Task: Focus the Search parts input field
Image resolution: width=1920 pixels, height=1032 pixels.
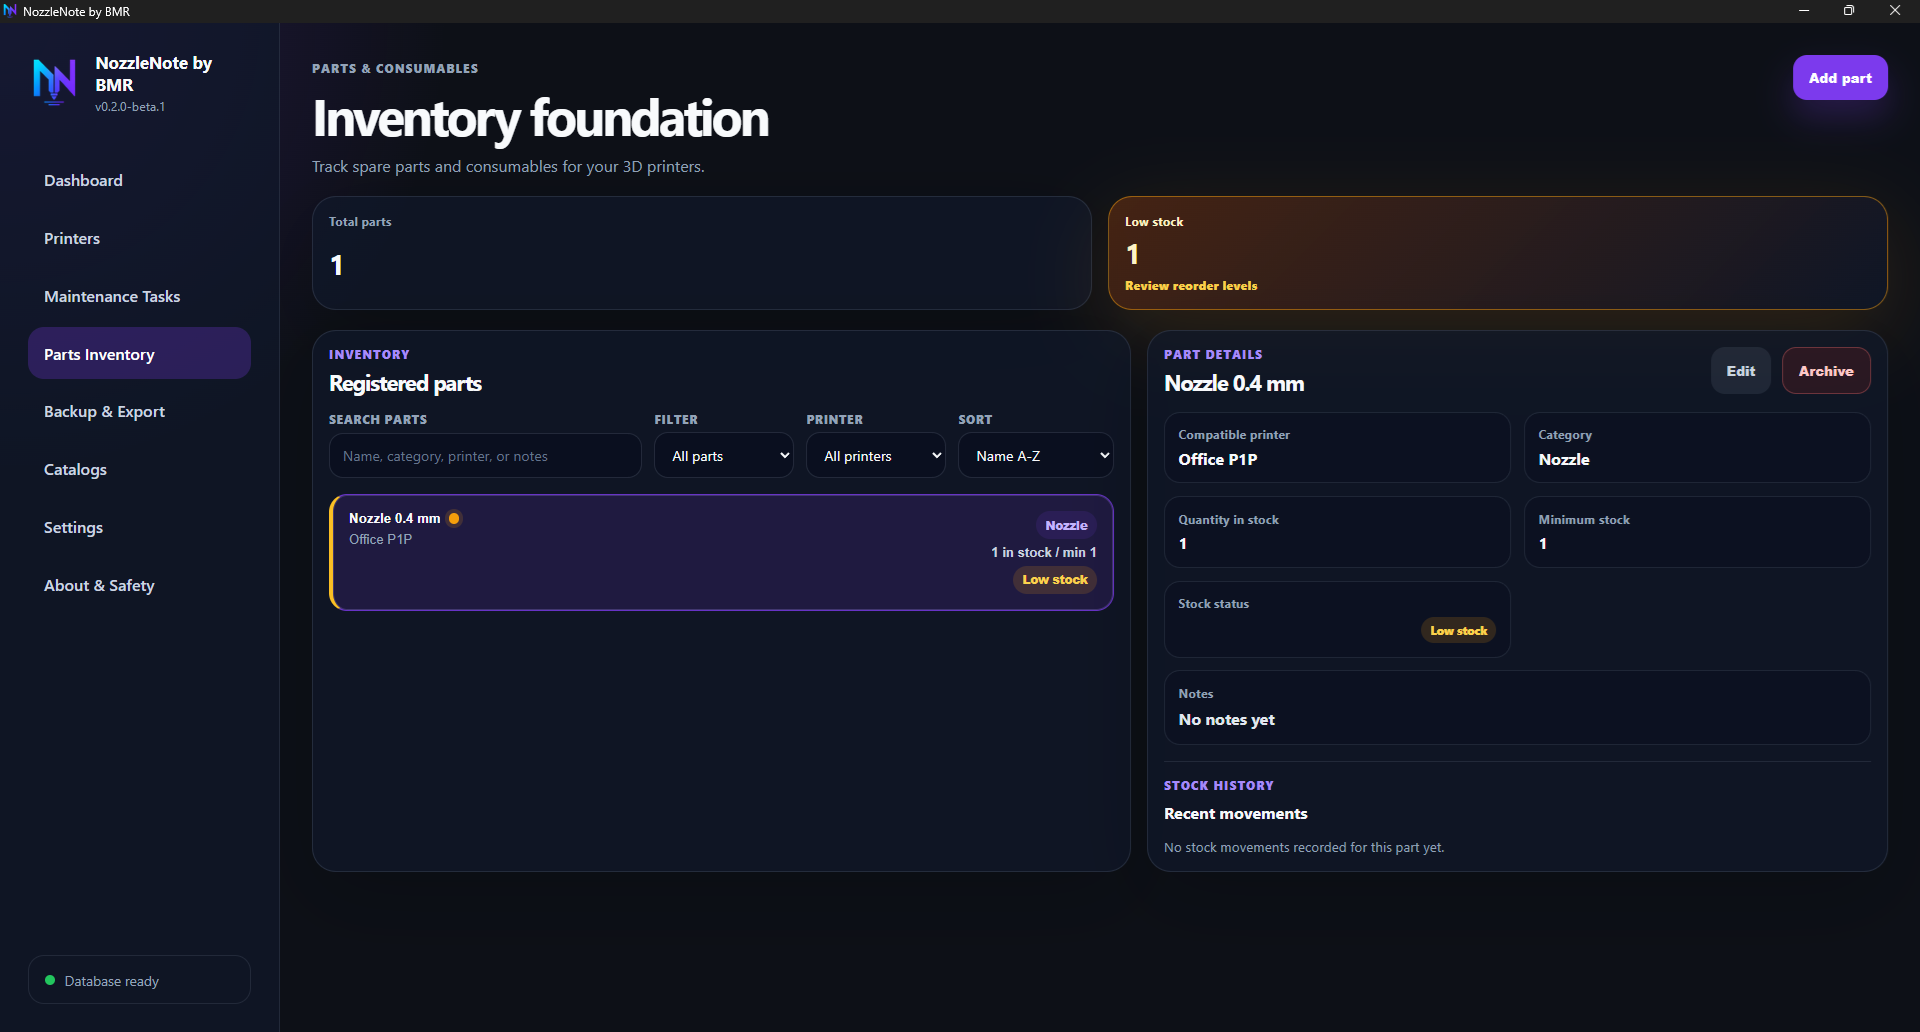Action: [x=485, y=456]
